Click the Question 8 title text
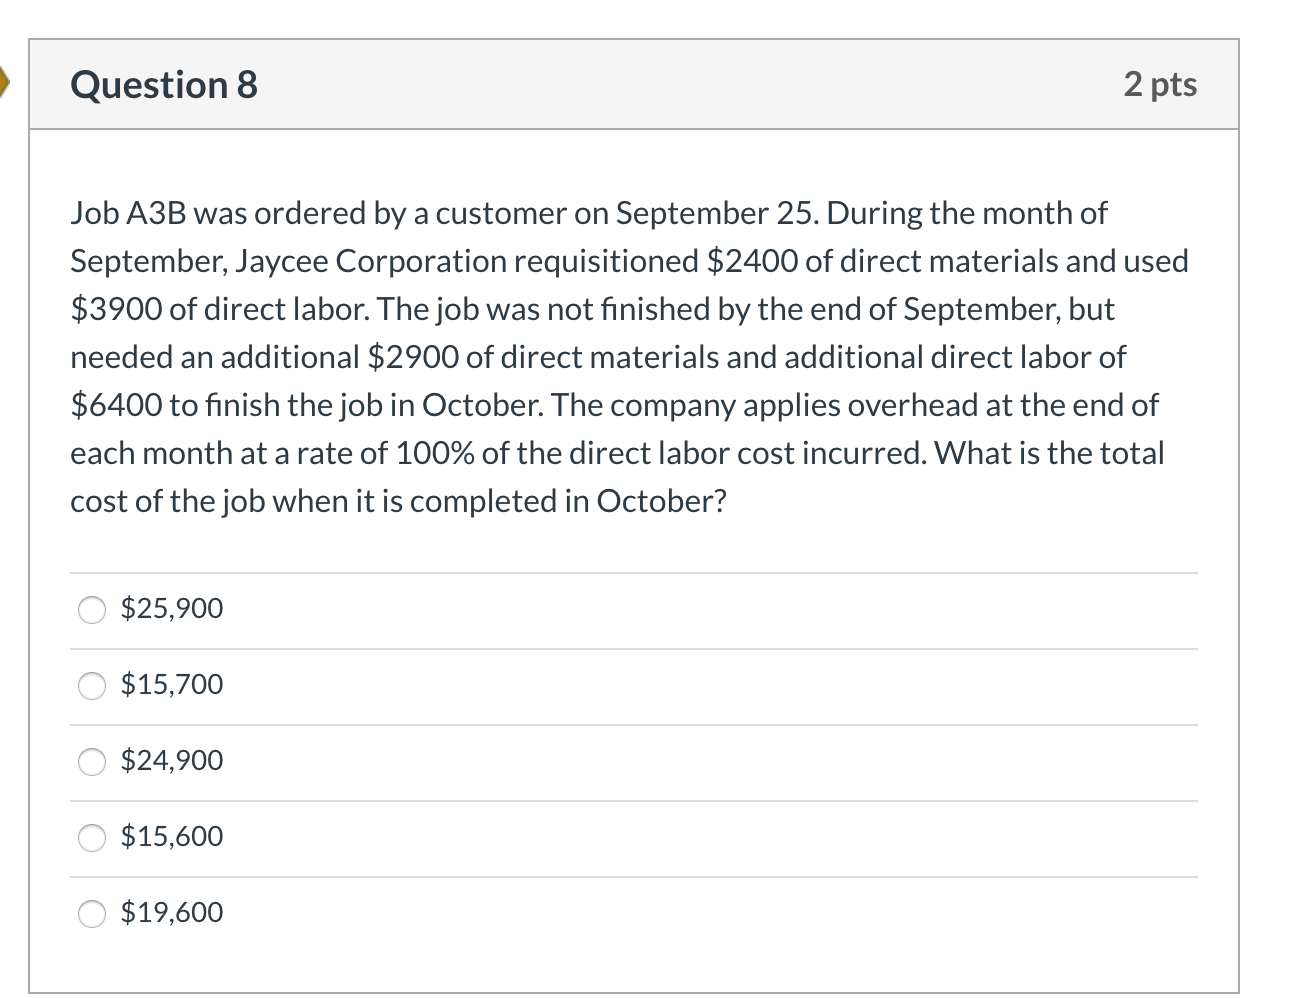The image size is (1314, 998). pyautogui.click(x=162, y=85)
